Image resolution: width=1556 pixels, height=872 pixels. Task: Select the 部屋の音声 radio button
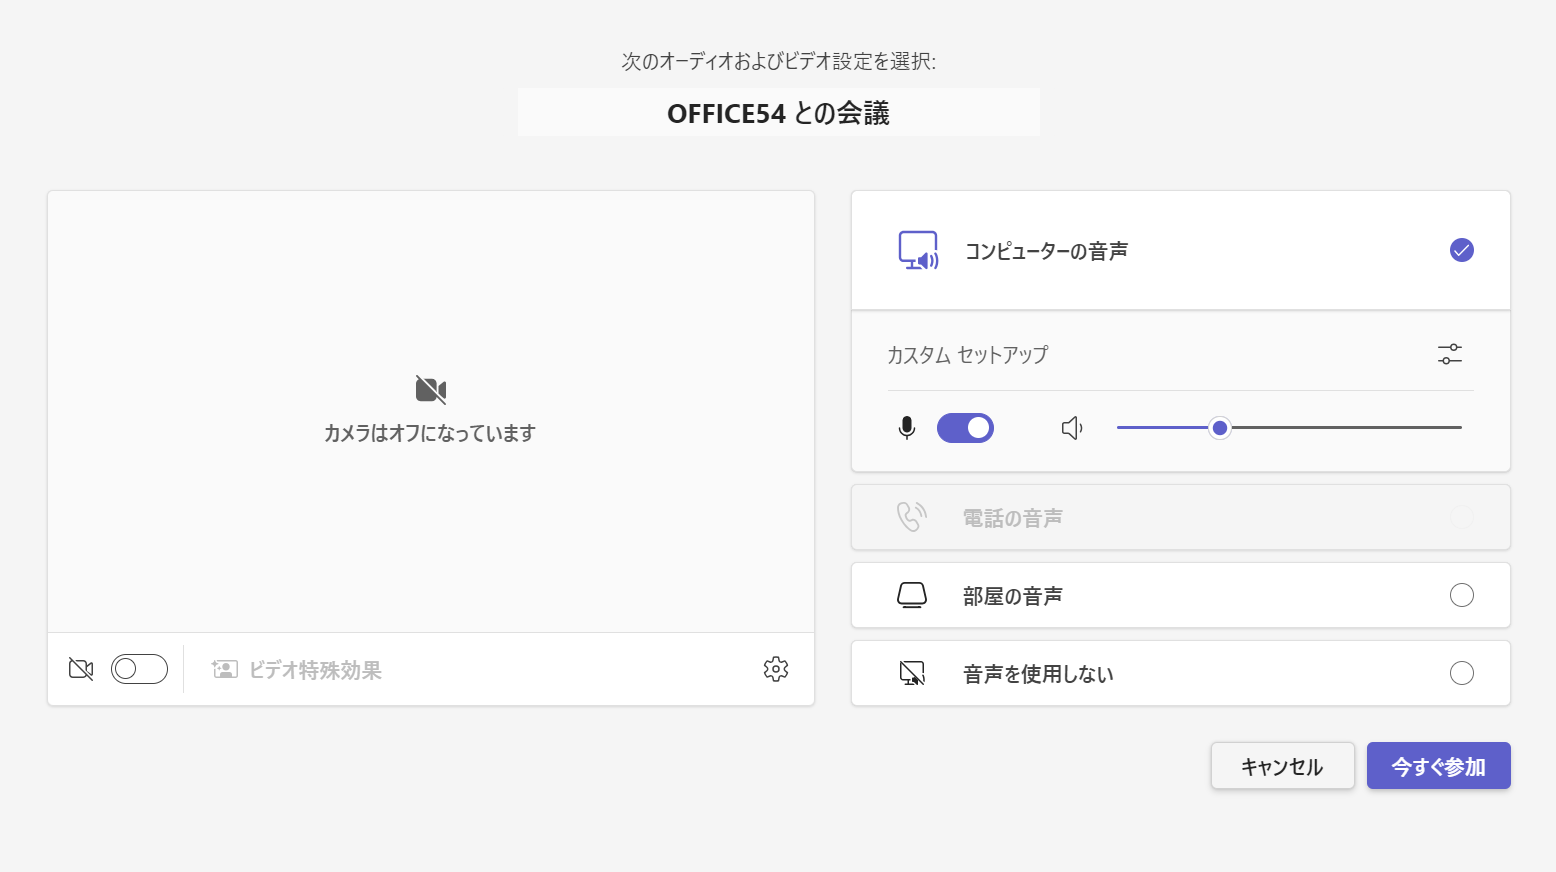[x=1462, y=595]
